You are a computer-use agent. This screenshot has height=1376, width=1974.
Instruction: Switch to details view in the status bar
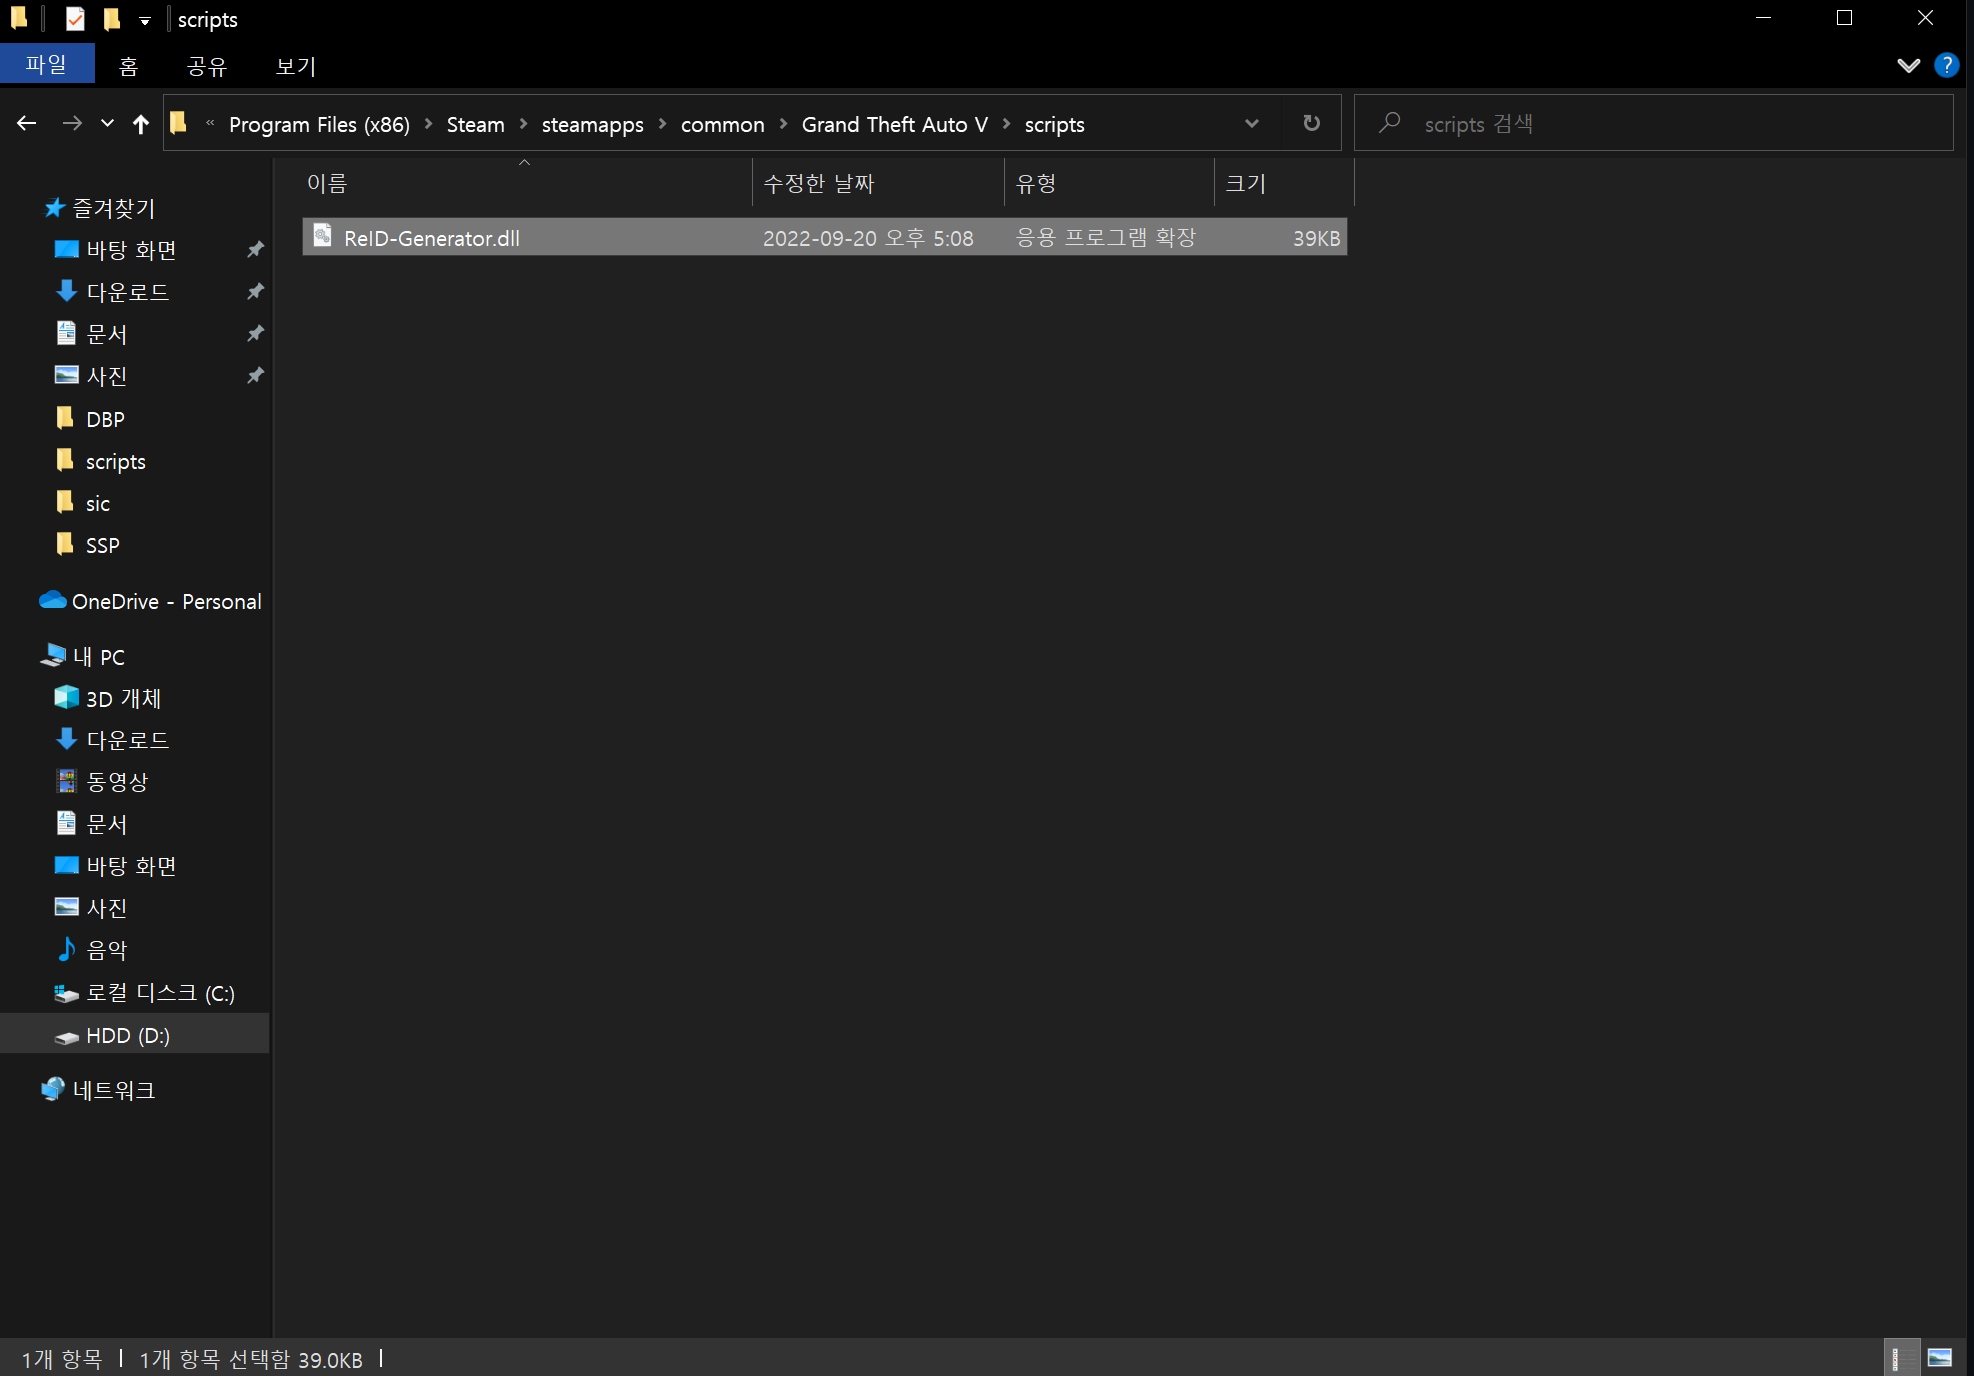[x=1901, y=1357]
